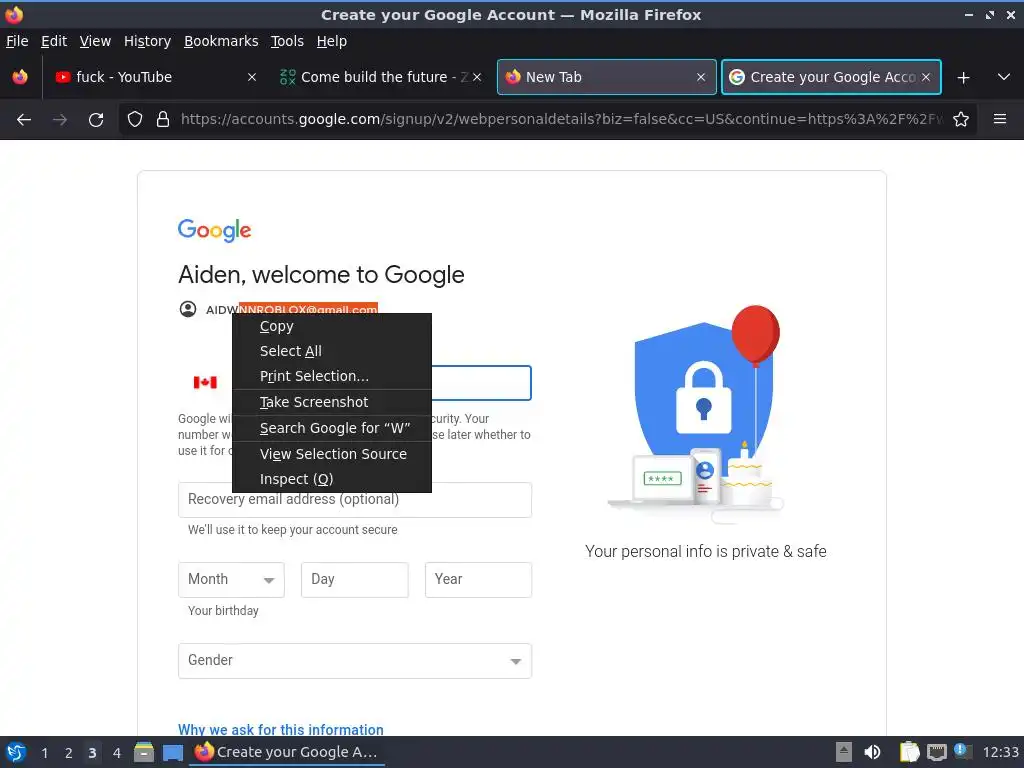The width and height of the screenshot is (1024, 768).
Task: Open Firefox hamburger application menu
Action: click(x=1000, y=119)
